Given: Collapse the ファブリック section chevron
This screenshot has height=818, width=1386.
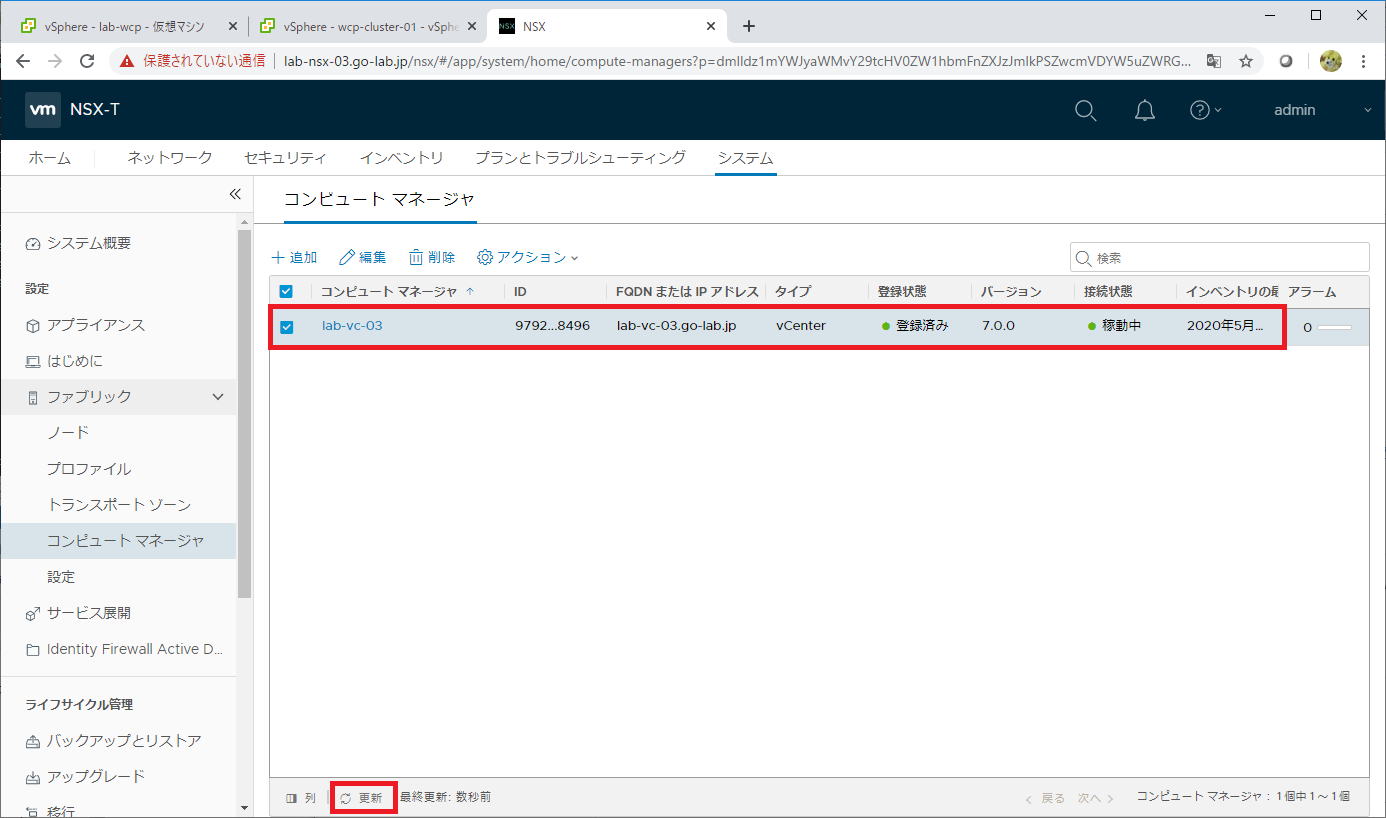Looking at the screenshot, I should click(218, 397).
